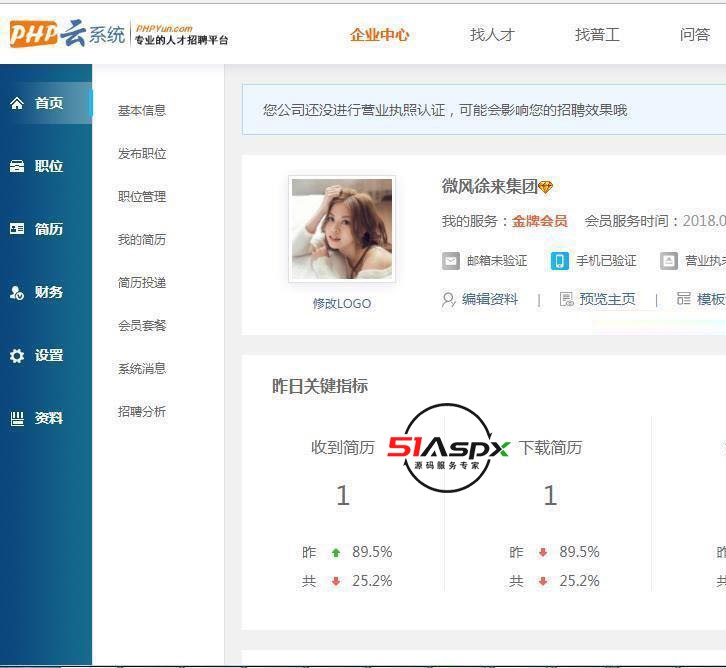Open 职位管理 submenu link
This screenshot has width=726, height=668.
[142, 197]
